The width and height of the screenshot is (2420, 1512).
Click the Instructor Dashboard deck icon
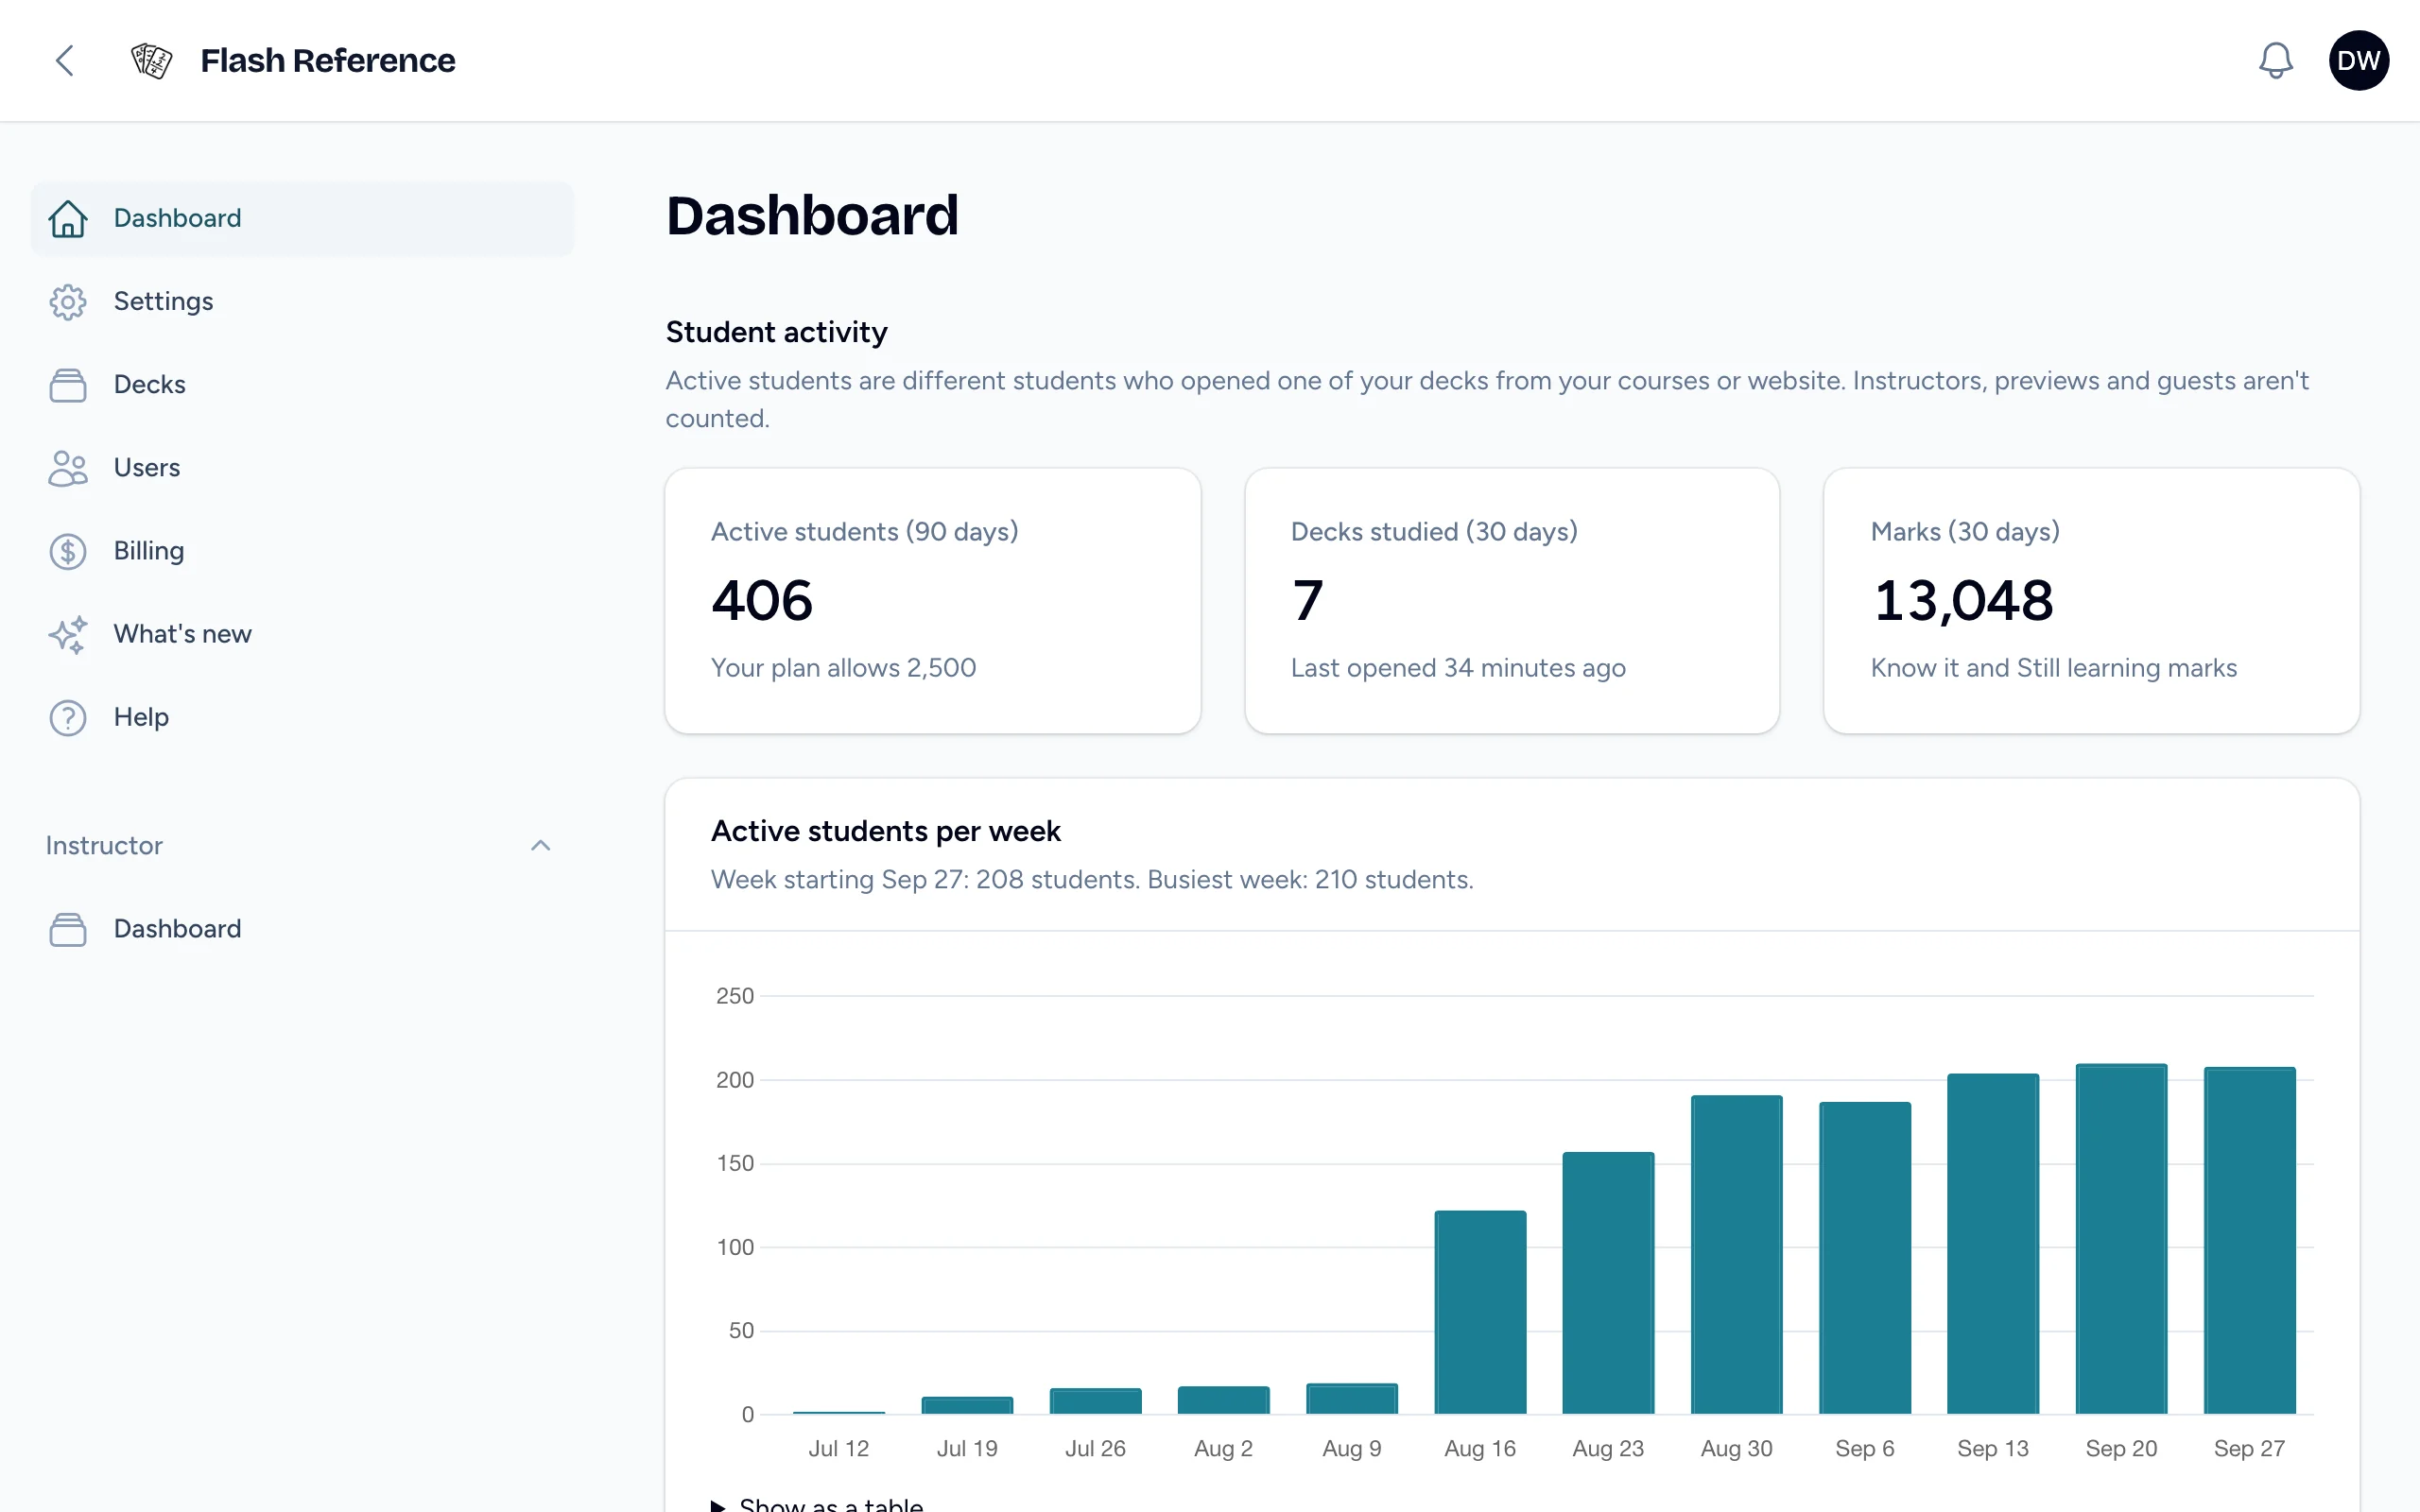tap(68, 929)
